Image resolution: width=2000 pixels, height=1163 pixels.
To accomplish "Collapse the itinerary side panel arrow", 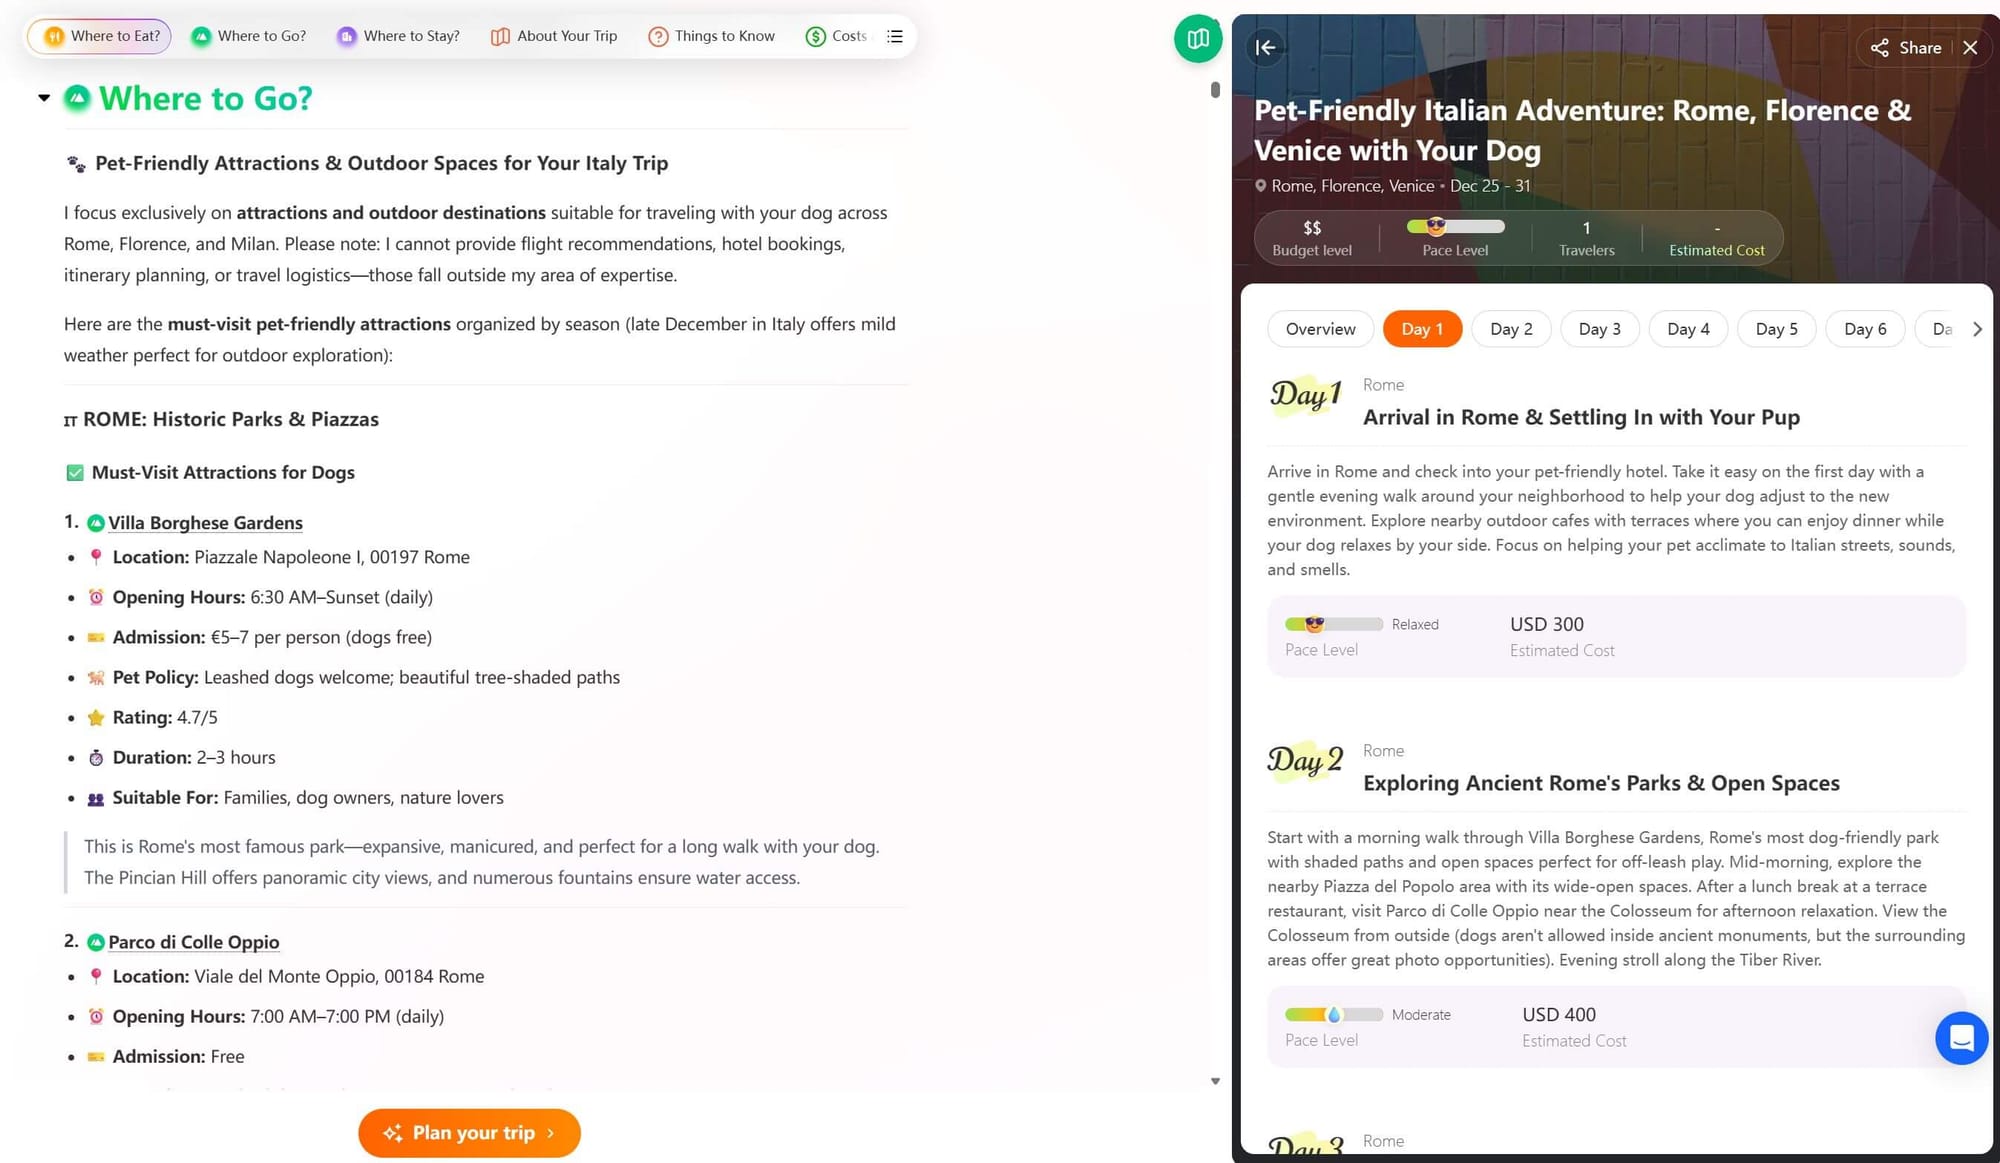I will [1265, 47].
